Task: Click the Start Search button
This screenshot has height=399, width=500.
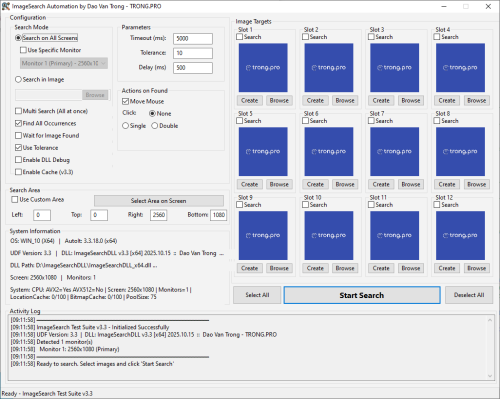Action: 362,295
